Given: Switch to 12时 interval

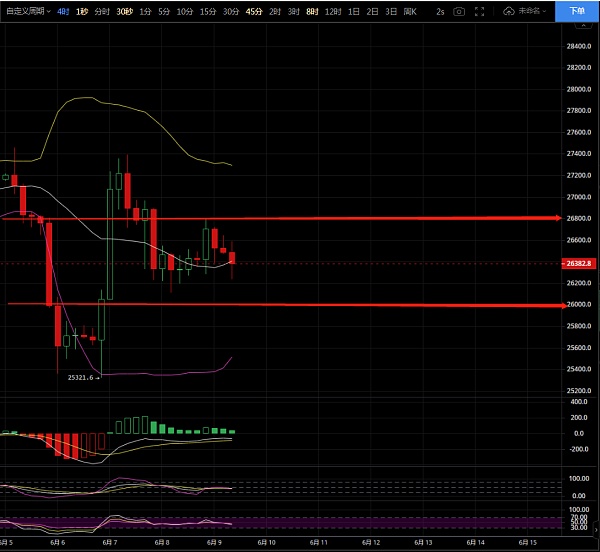Looking at the screenshot, I should click(x=333, y=12).
